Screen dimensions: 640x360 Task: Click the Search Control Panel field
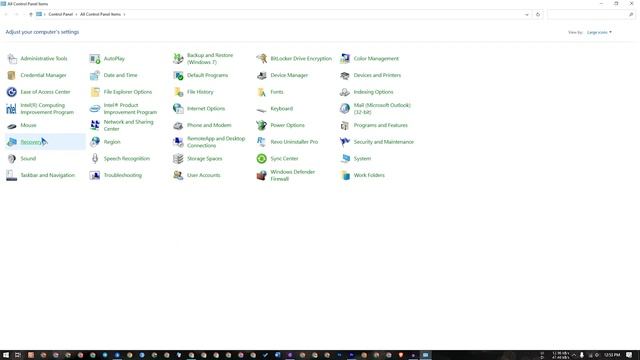coord(591,15)
